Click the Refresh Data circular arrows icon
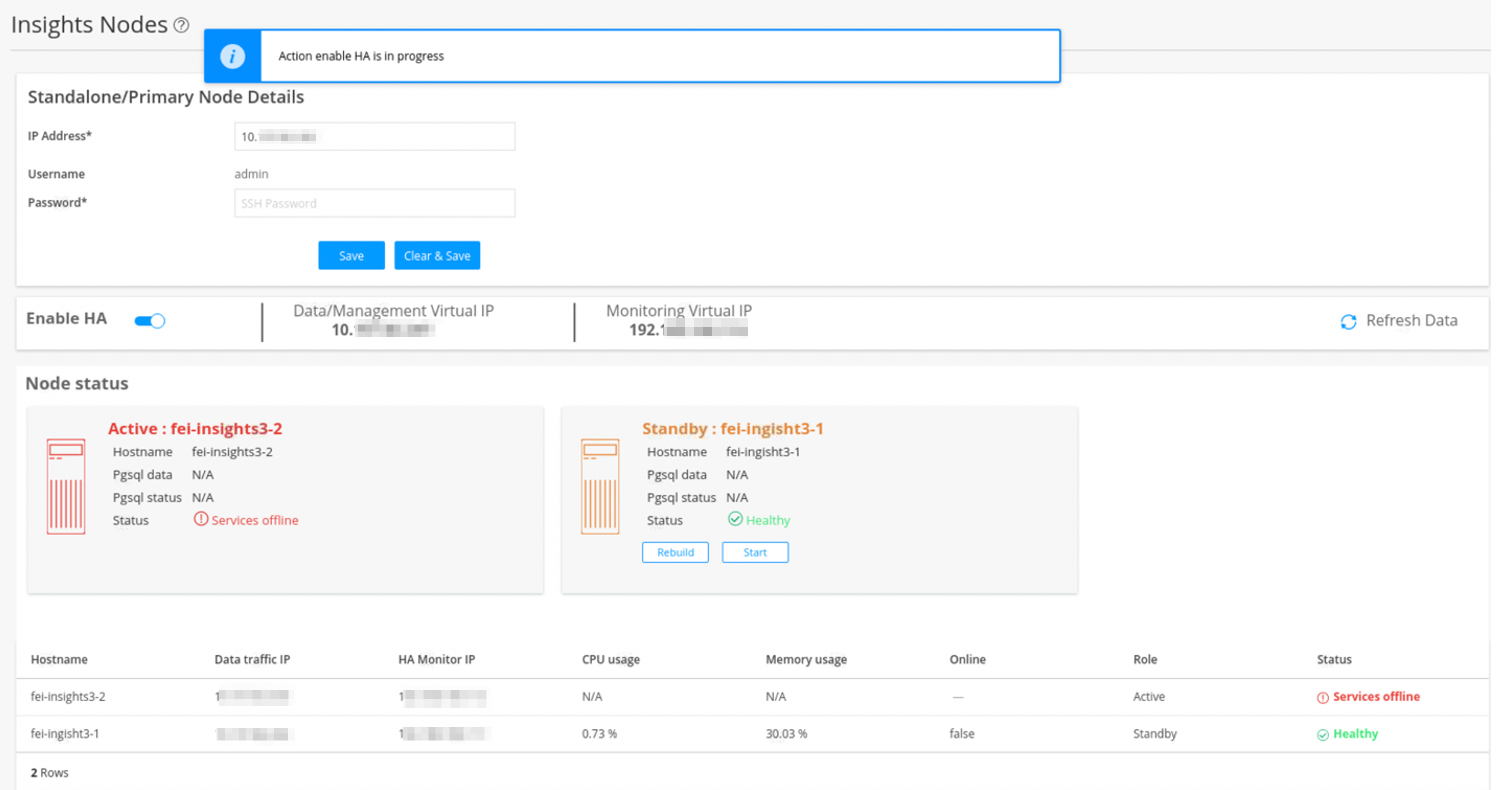1496x790 pixels. pyautogui.click(x=1348, y=321)
